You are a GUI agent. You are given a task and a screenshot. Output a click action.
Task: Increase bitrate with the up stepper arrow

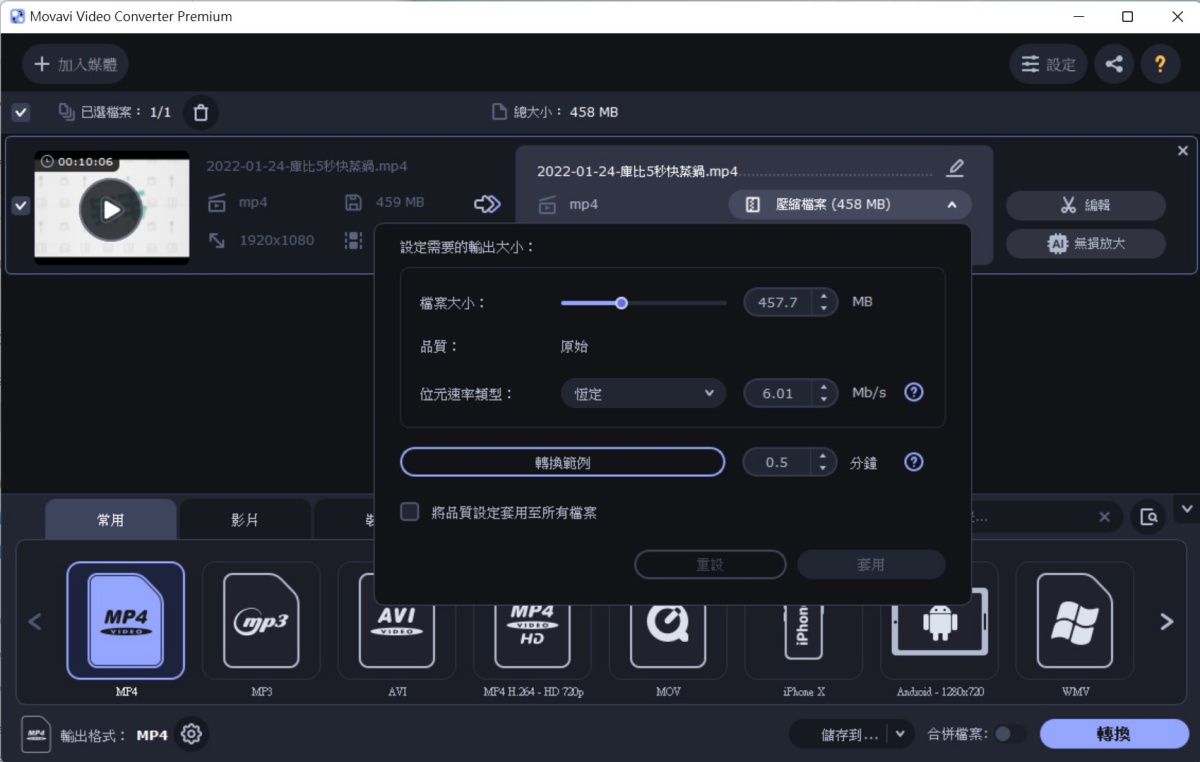(x=824, y=387)
